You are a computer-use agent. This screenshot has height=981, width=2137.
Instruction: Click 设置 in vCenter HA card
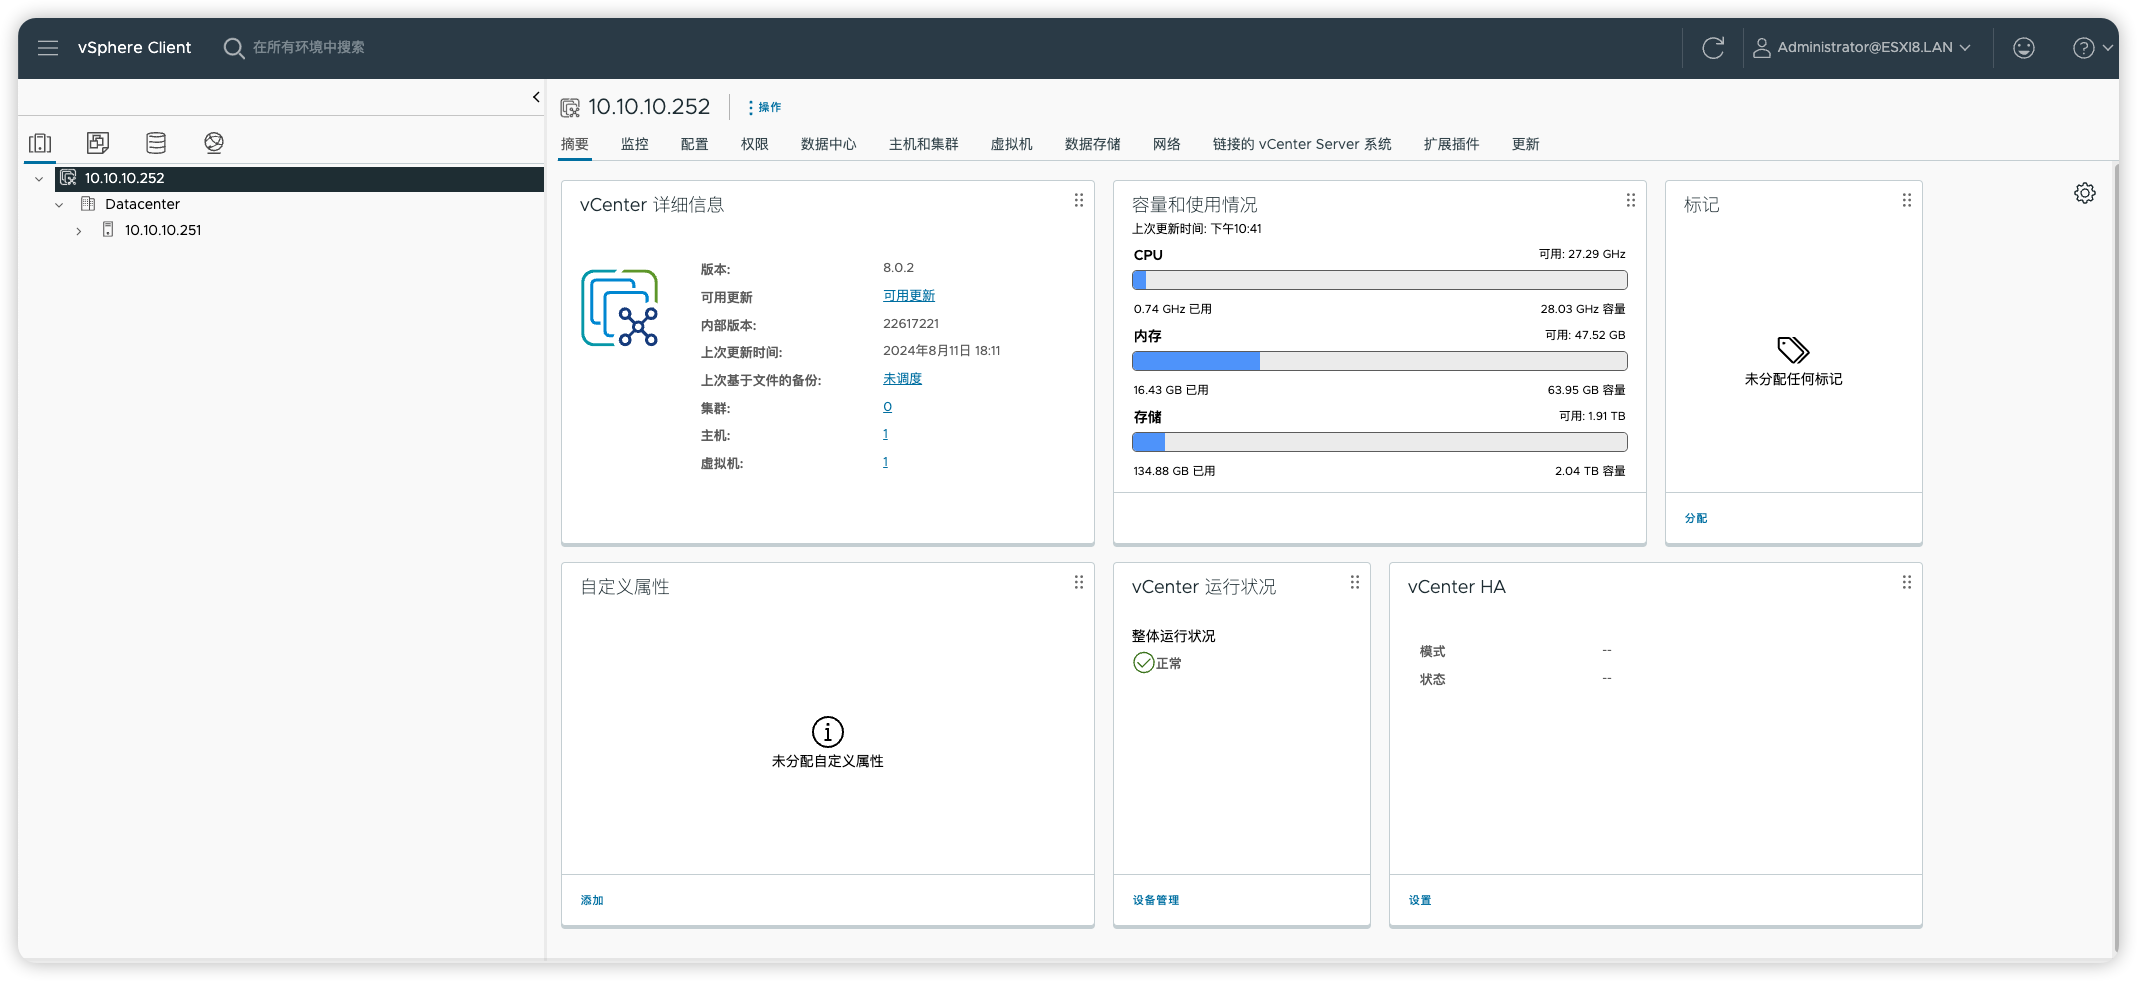pos(1420,900)
